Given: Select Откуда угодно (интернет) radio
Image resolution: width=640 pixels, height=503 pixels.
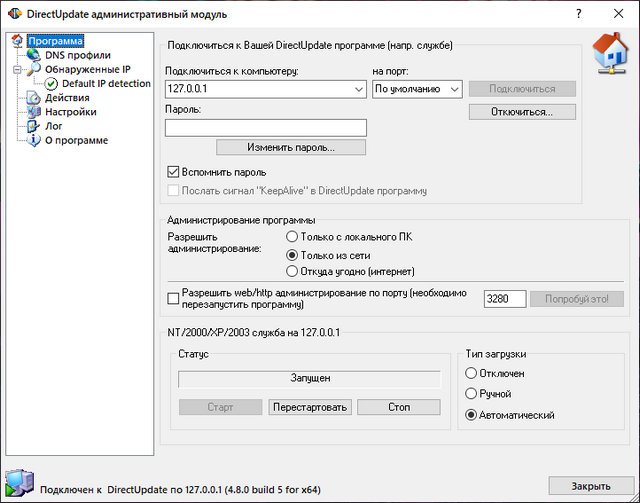Looking at the screenshot, I should (x=292, y=272).
